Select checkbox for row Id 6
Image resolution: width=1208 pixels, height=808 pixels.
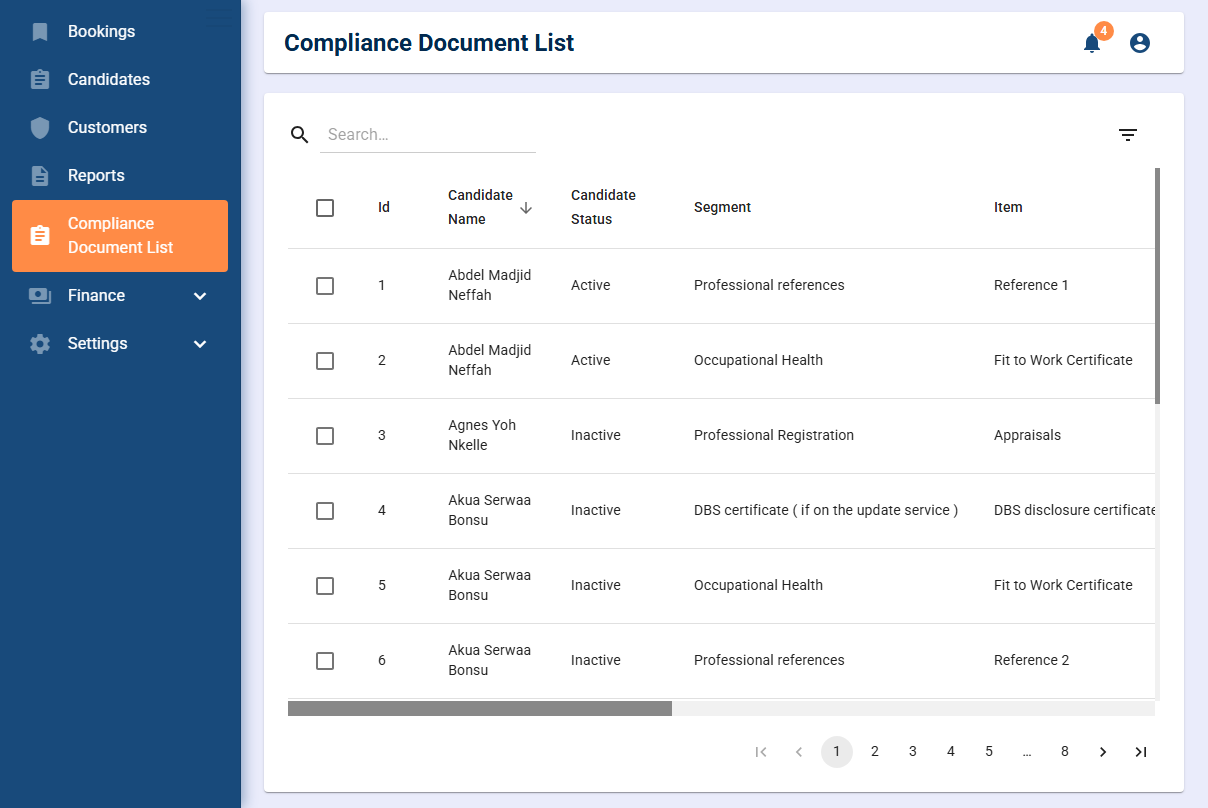point(325,661)
